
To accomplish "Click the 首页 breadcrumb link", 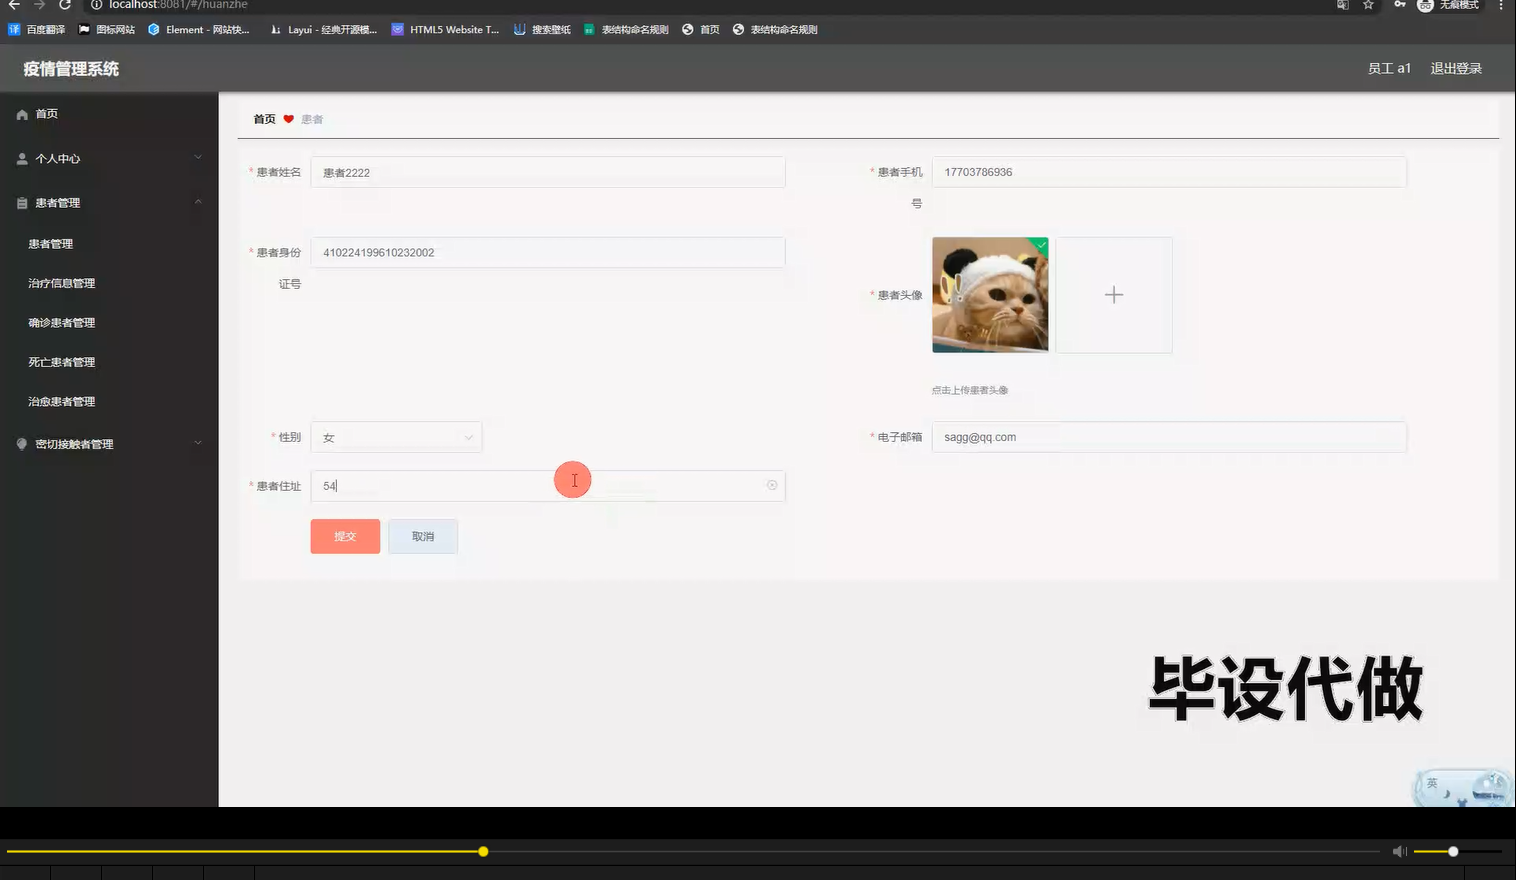I will point(263,118).
